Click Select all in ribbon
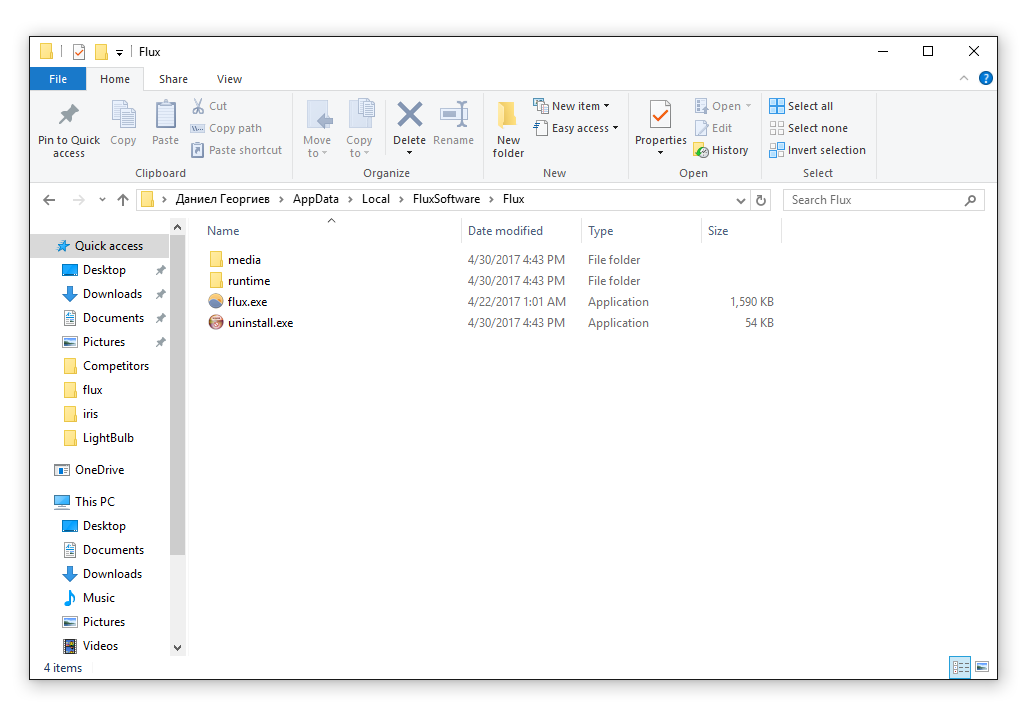This screenshot has height=713, width=1027. [x=802, y=106]
